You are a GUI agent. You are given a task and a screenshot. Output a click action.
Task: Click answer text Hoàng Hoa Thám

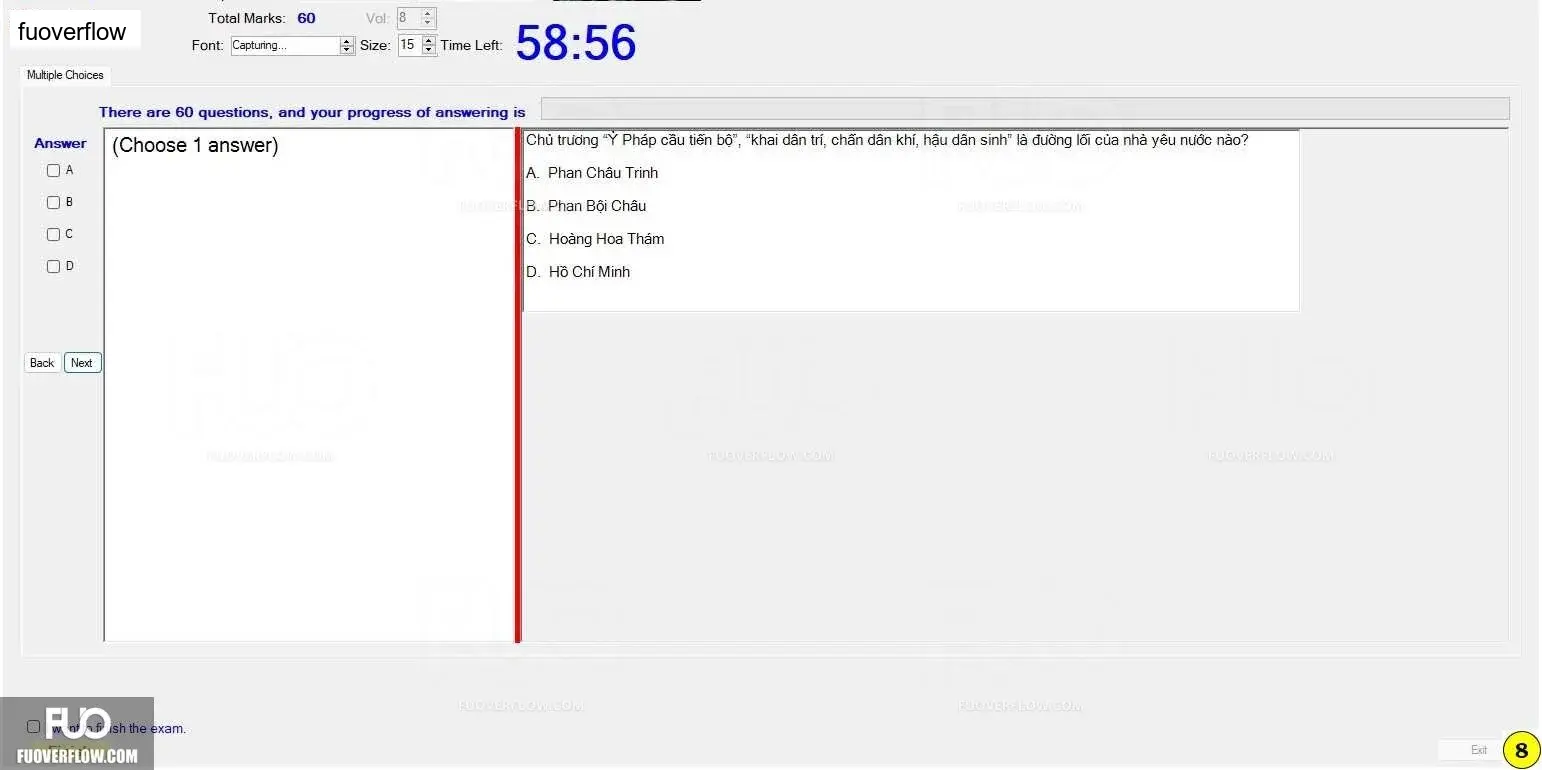(606, 239)
